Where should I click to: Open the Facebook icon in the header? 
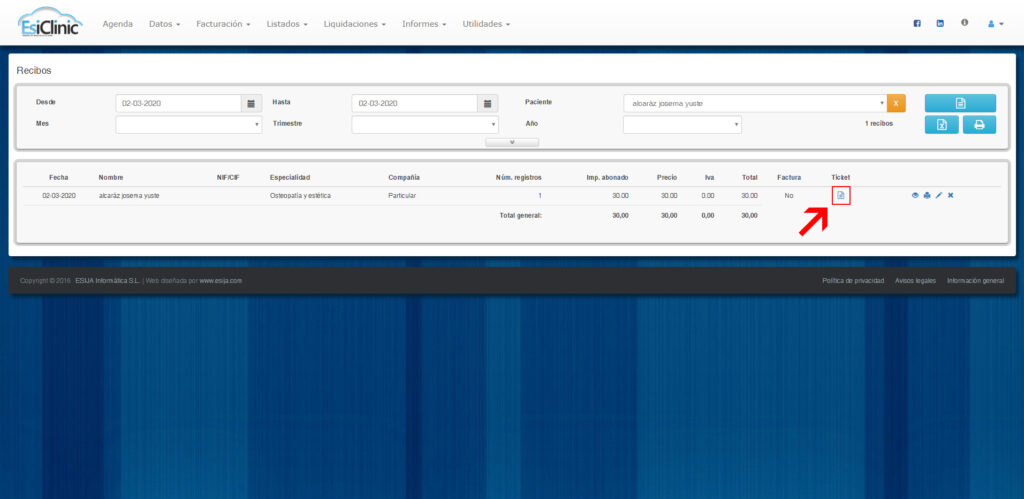[x=917, y=24]
